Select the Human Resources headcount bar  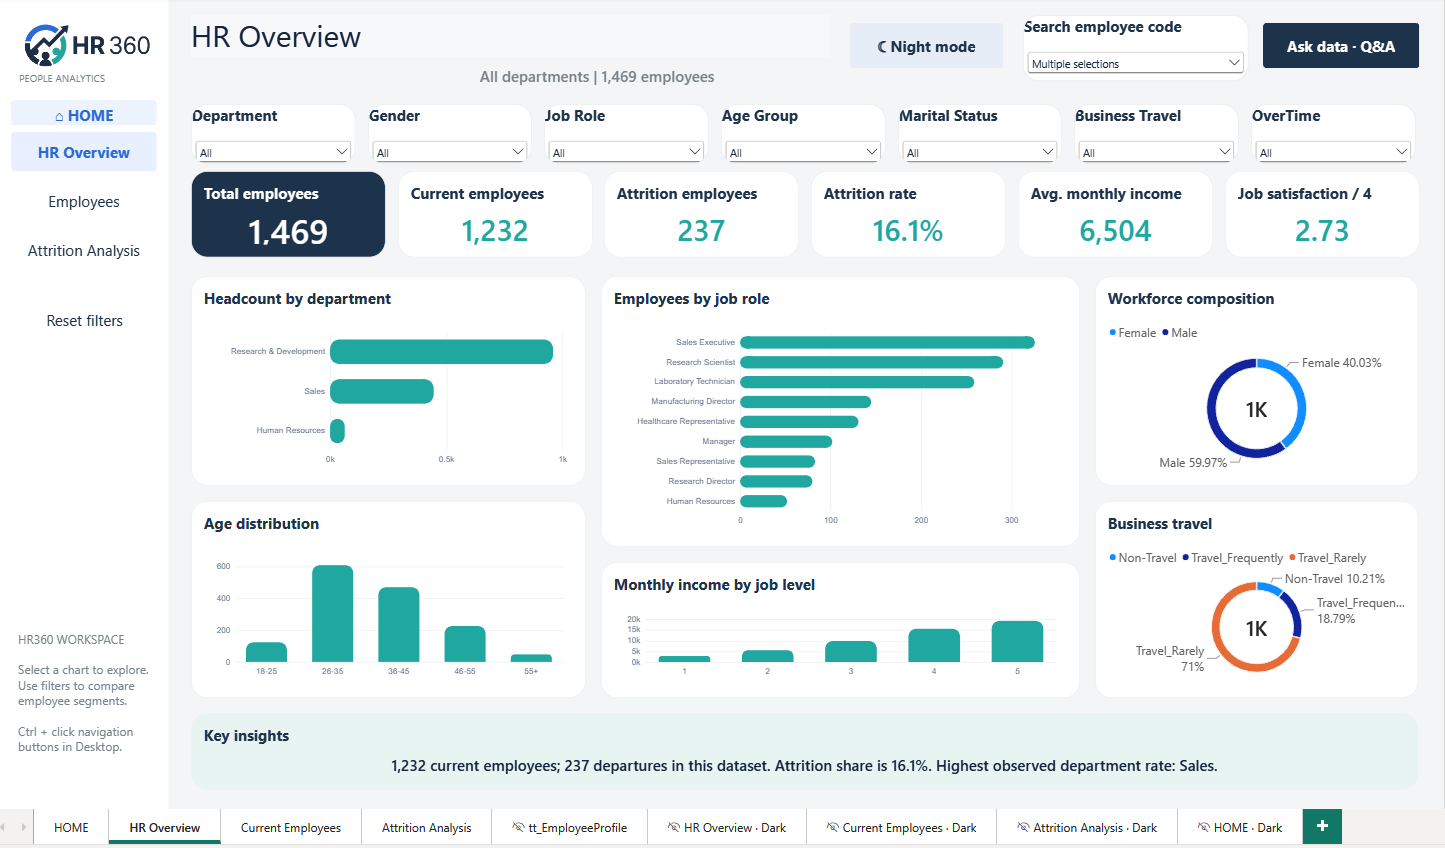click(x=337, y=430)
